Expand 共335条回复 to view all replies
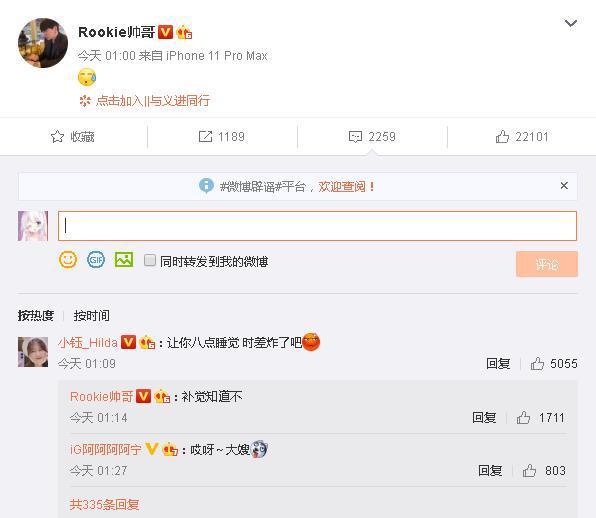 [x=104, y=505]
